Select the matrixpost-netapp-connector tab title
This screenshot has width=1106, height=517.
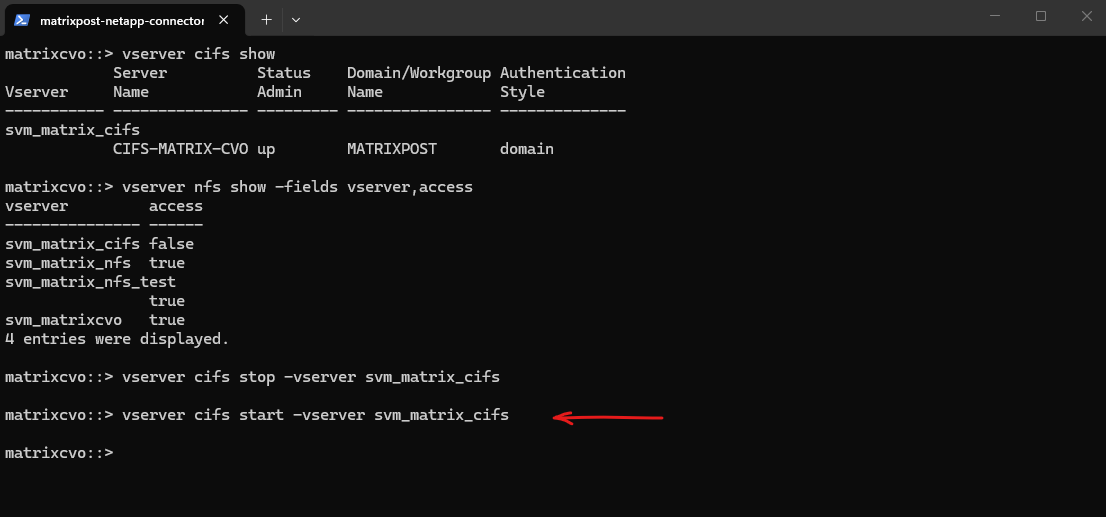[122, 20]
